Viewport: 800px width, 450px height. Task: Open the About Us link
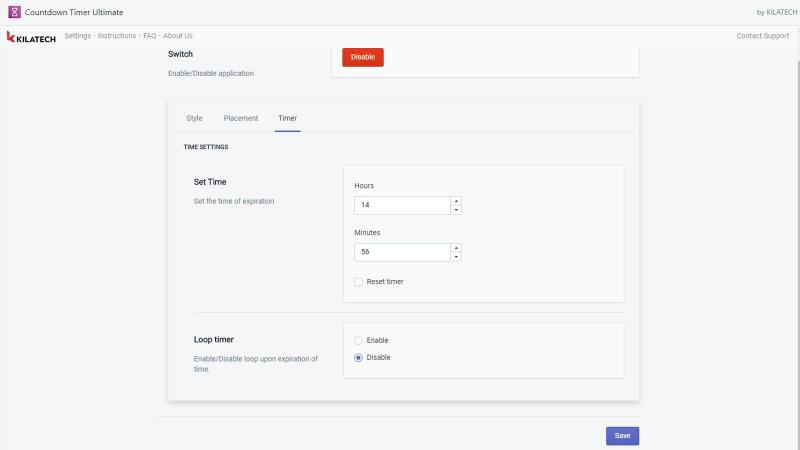pos(178,36)
